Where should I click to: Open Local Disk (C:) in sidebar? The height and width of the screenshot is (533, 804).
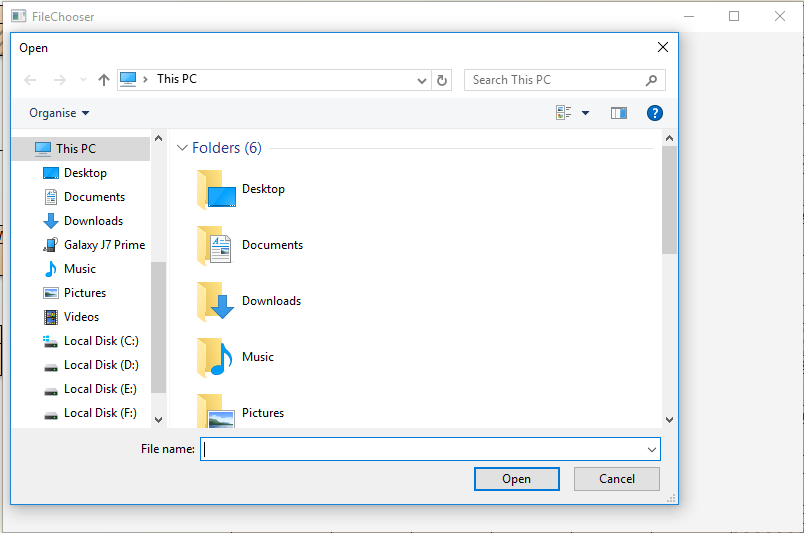tap(91, 341)
